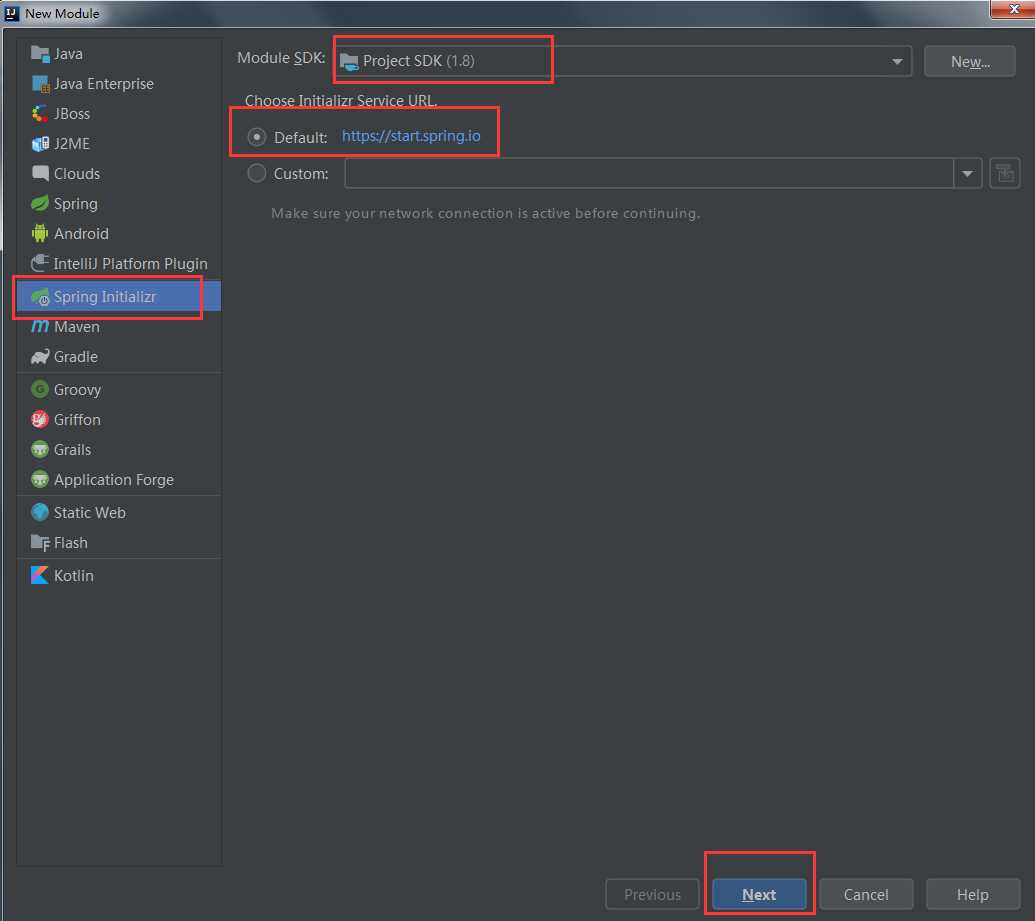Select the Groovy G icon
Screen dimensions: 1035x921
pos(40,390)
